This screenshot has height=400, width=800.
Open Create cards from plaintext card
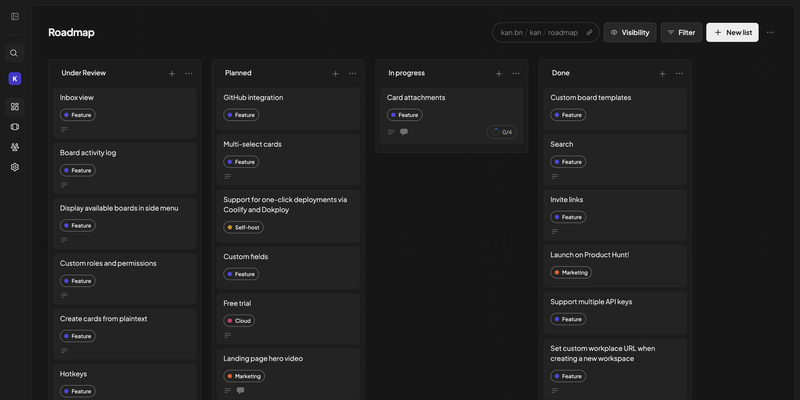pyautogui.click(x=124, y=334)
